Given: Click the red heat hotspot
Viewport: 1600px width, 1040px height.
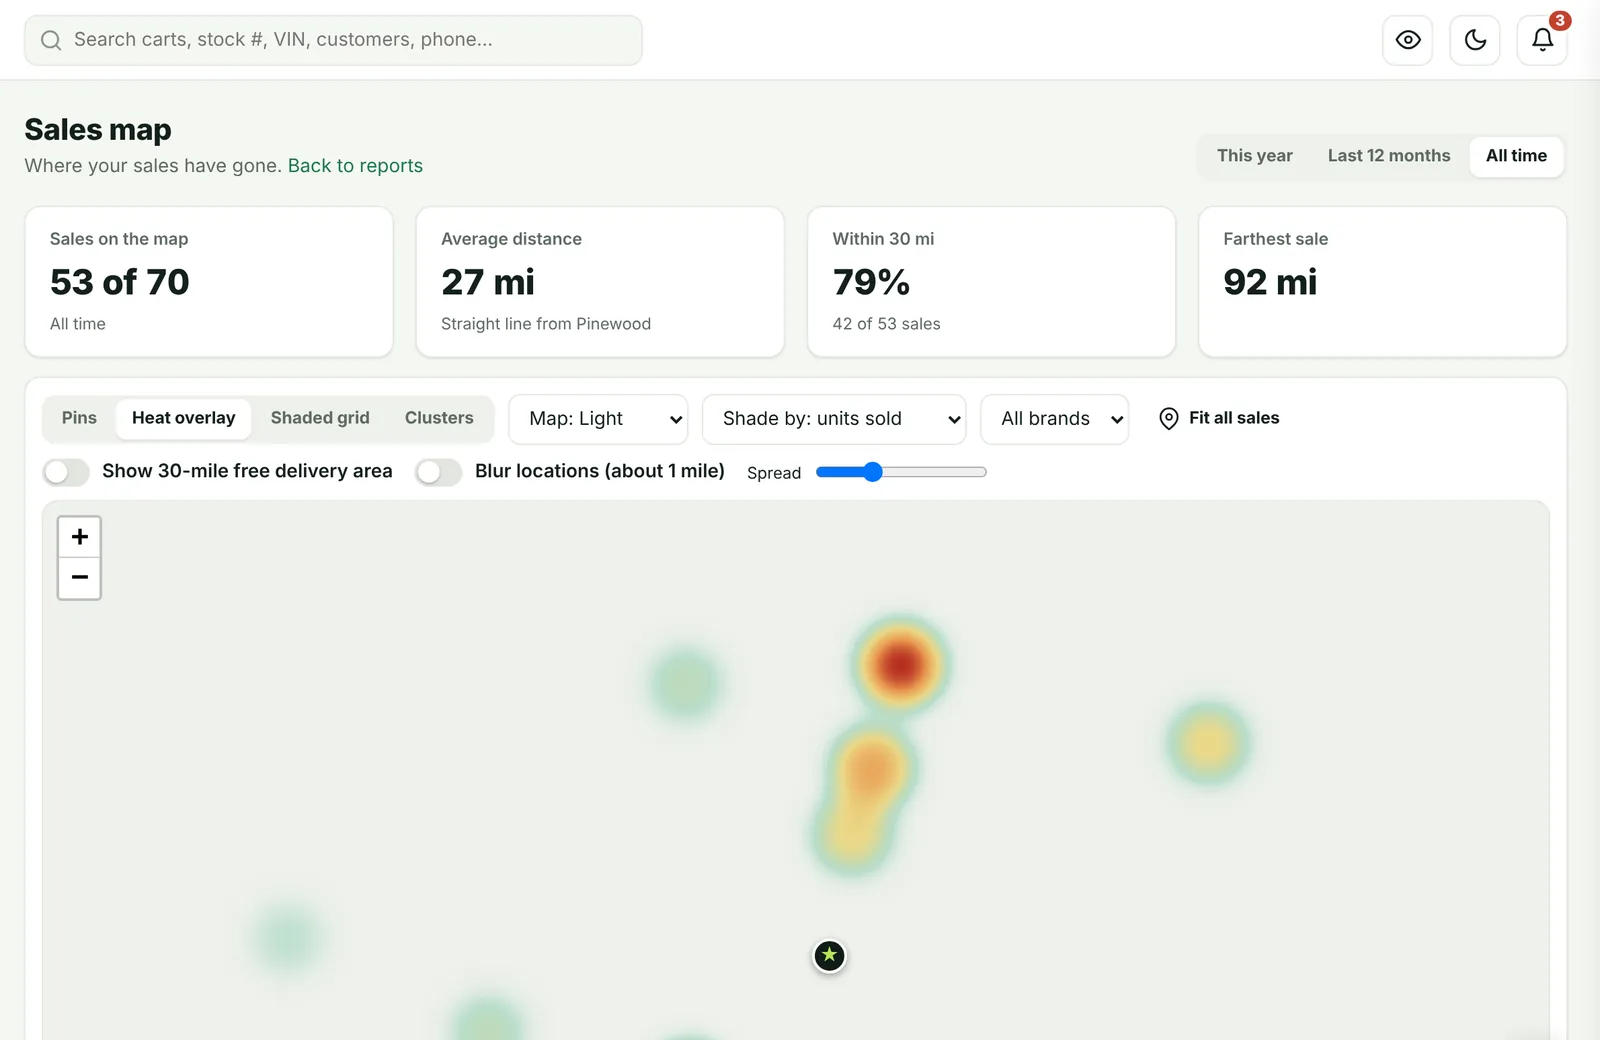Looking at the screenshot, I should pyautogui.click(x=900, y=665).
